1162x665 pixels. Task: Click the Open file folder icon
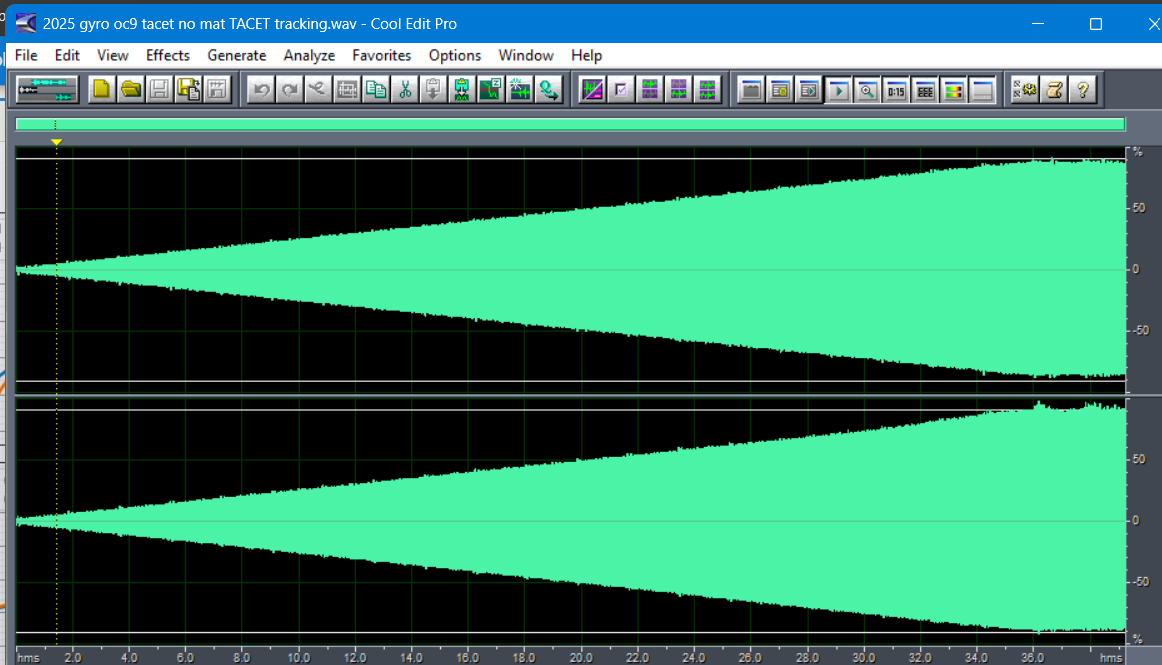[131, 90]
